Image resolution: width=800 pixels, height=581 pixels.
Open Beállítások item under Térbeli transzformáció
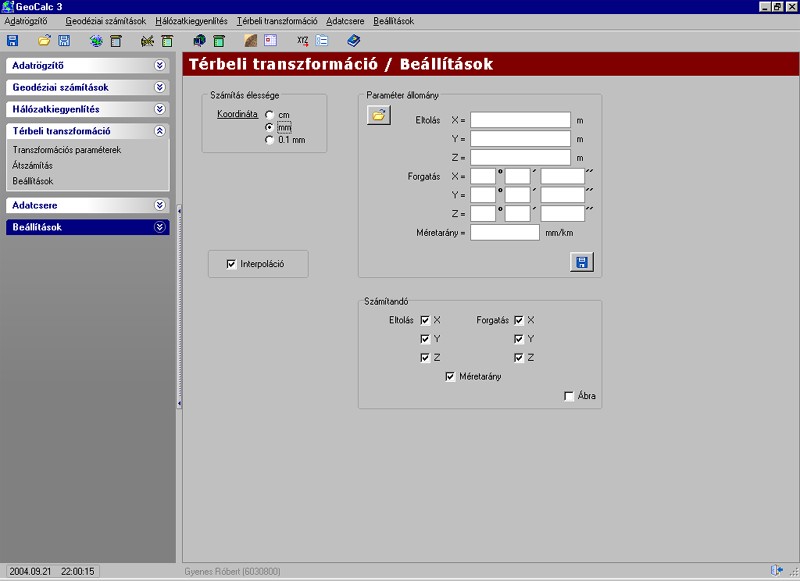pos(33,181)
